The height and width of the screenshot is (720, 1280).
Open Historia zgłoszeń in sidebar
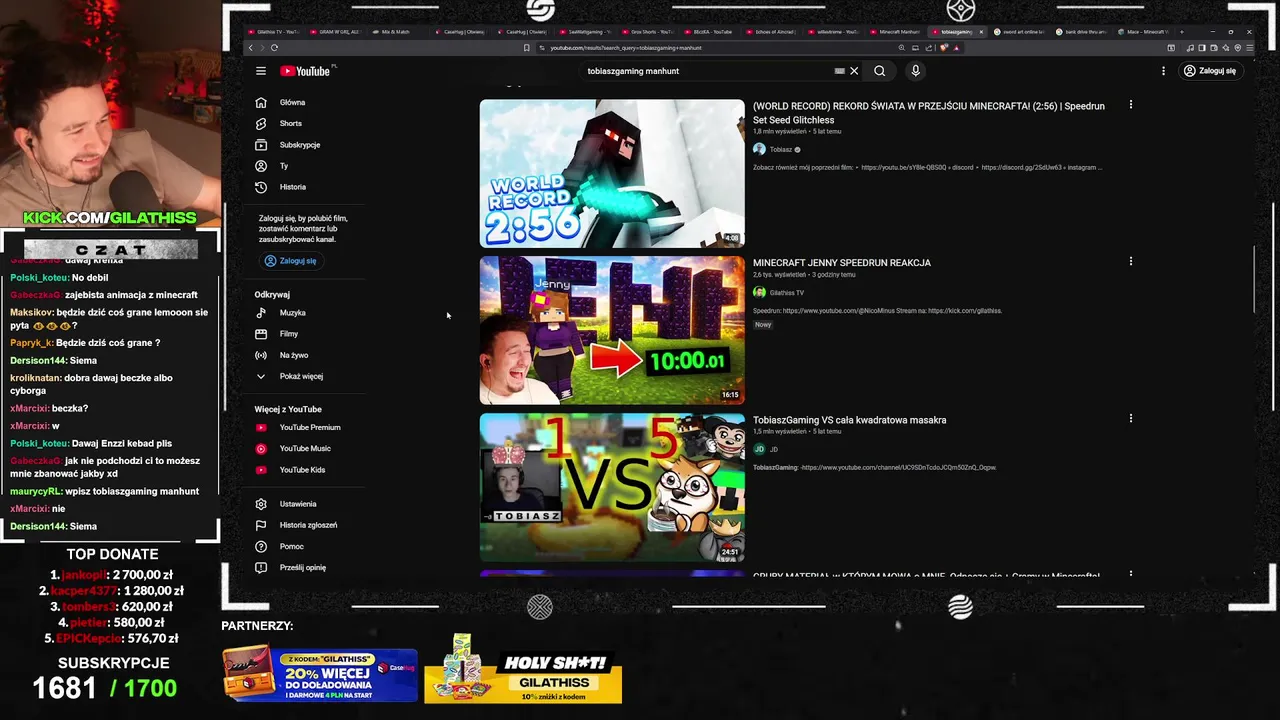point(308,525)
